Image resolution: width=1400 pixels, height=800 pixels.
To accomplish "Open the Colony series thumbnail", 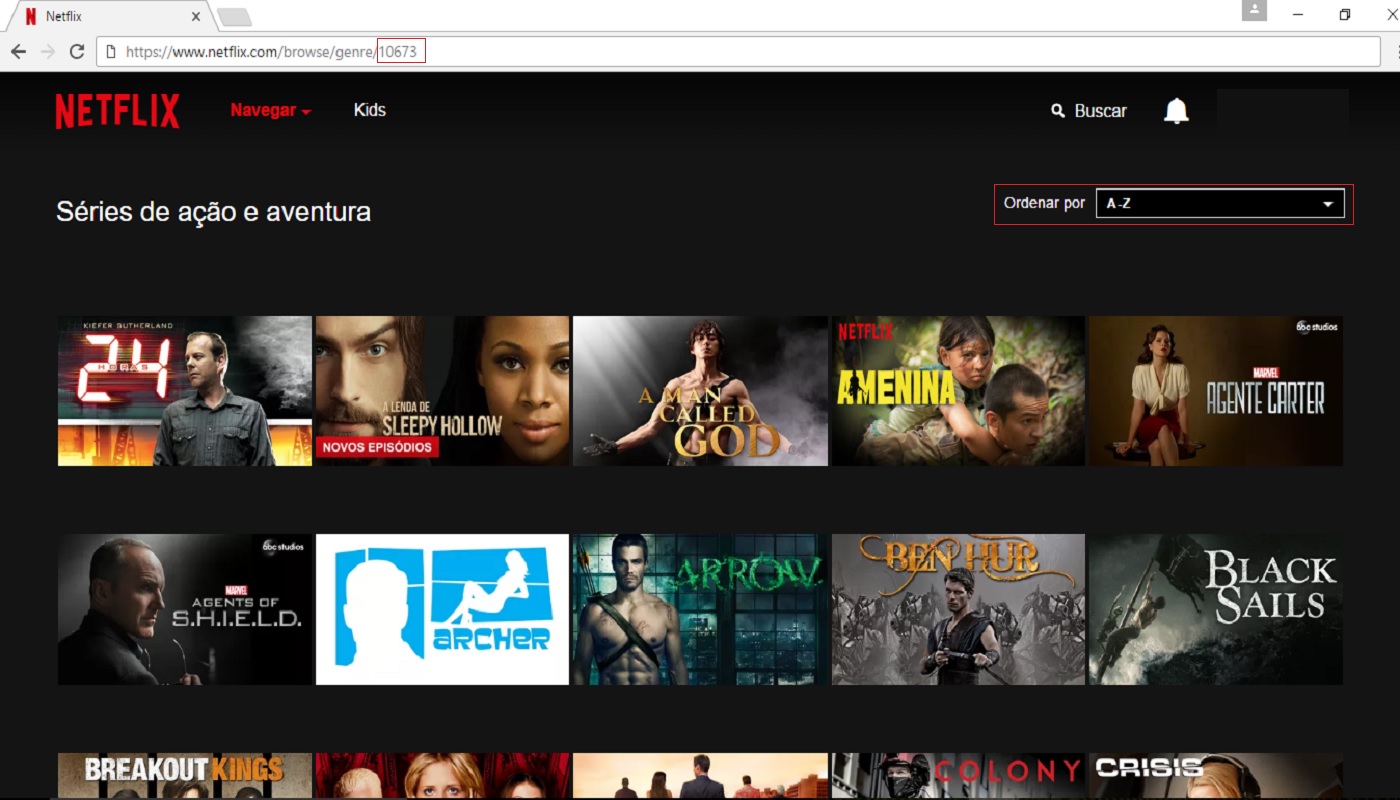I will coord(958,776).
